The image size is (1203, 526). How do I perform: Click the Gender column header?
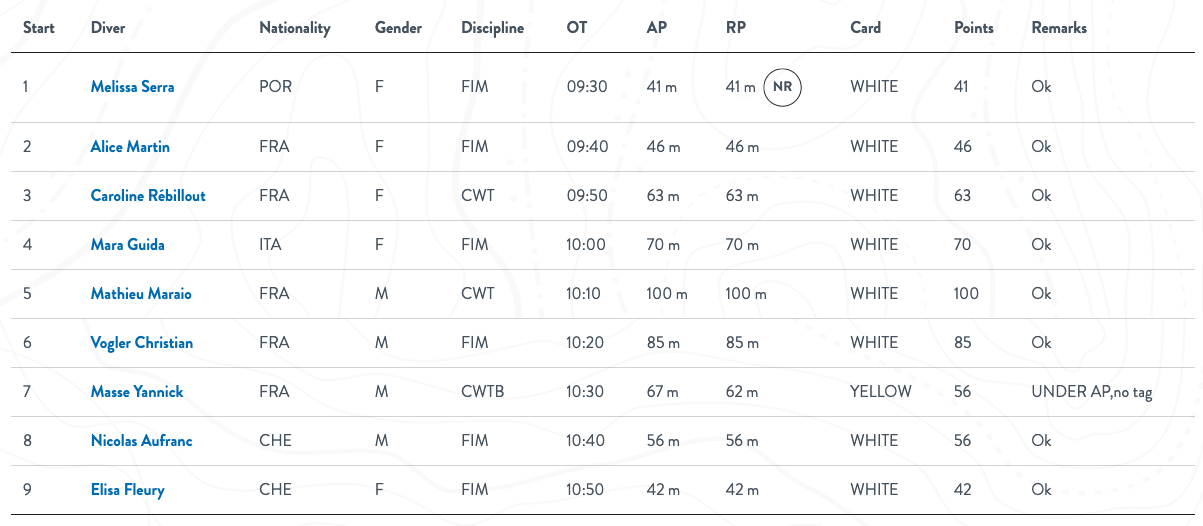pos(398,28)
